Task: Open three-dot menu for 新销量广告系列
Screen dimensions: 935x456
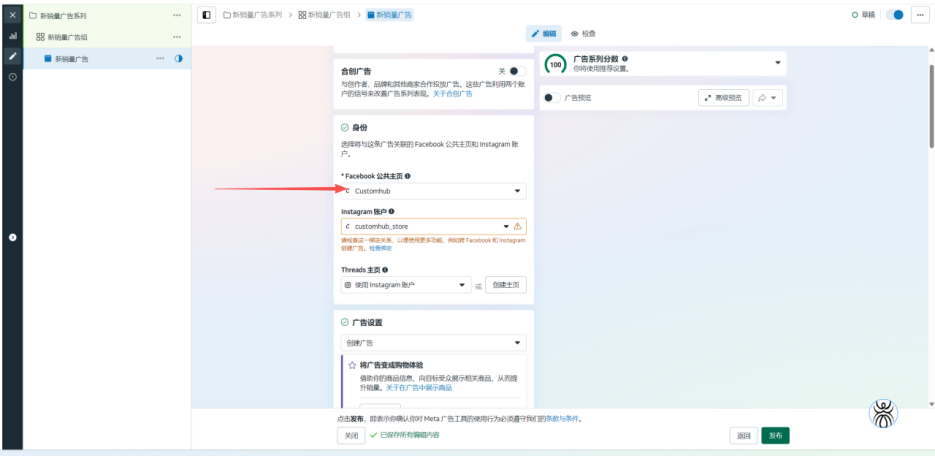Action: pyautogui.click(x=177, y=16)
